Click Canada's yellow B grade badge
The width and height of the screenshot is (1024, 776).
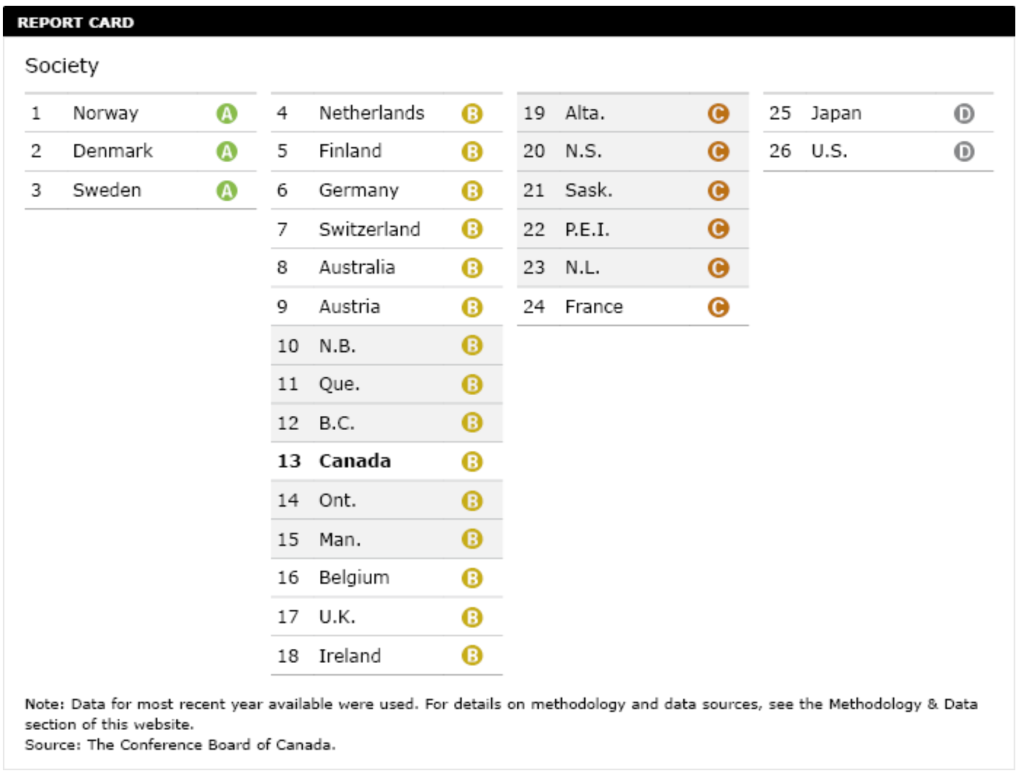472,462
